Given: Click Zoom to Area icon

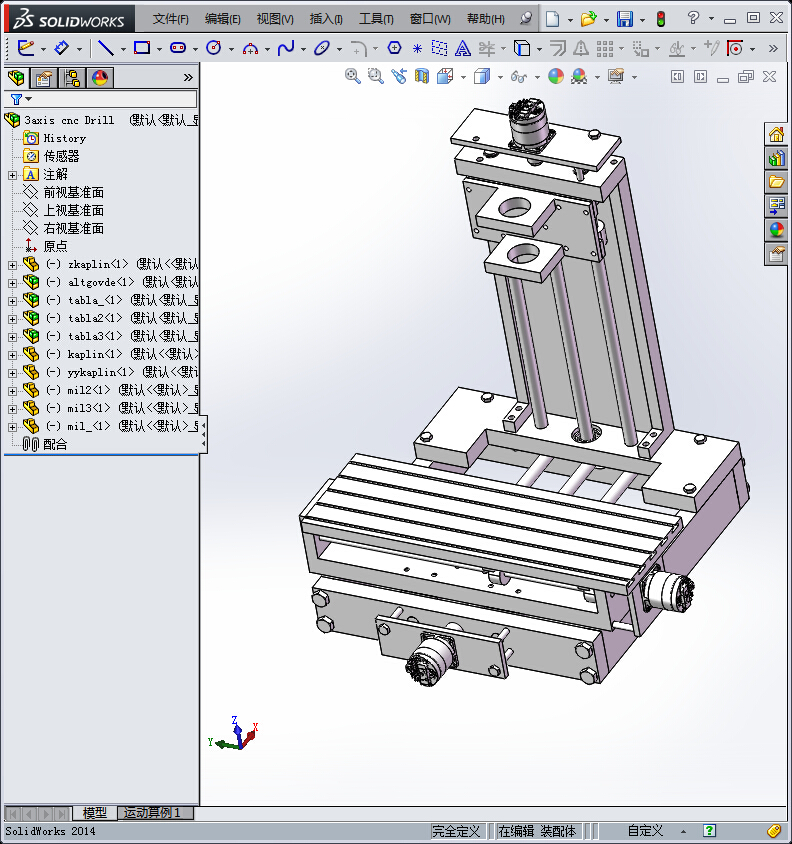Looking at the screenshot, I should pyautogui.click(x=375, y=76).
